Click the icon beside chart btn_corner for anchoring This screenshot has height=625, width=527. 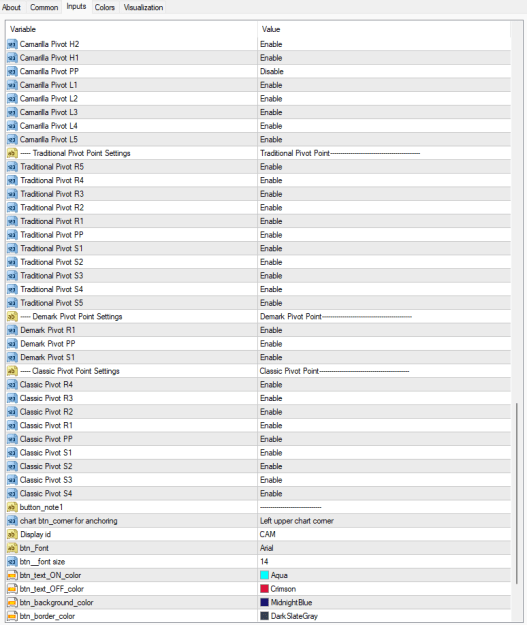[x=12, y=521]
